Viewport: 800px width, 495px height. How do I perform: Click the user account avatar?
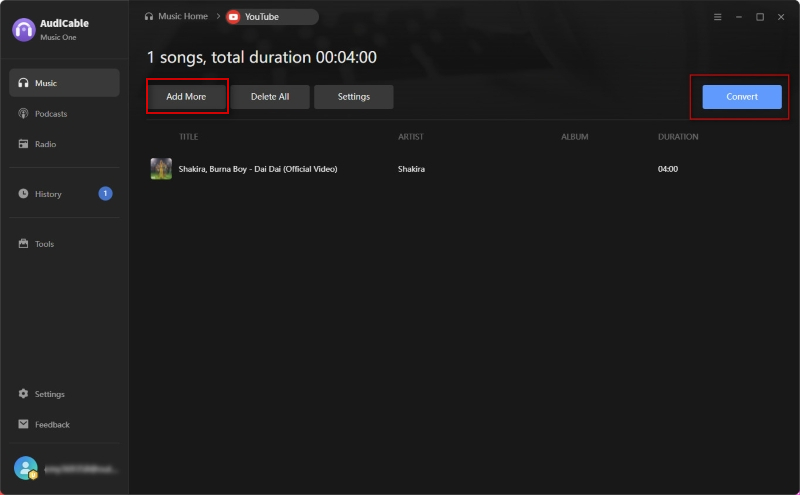pos(26,468)
